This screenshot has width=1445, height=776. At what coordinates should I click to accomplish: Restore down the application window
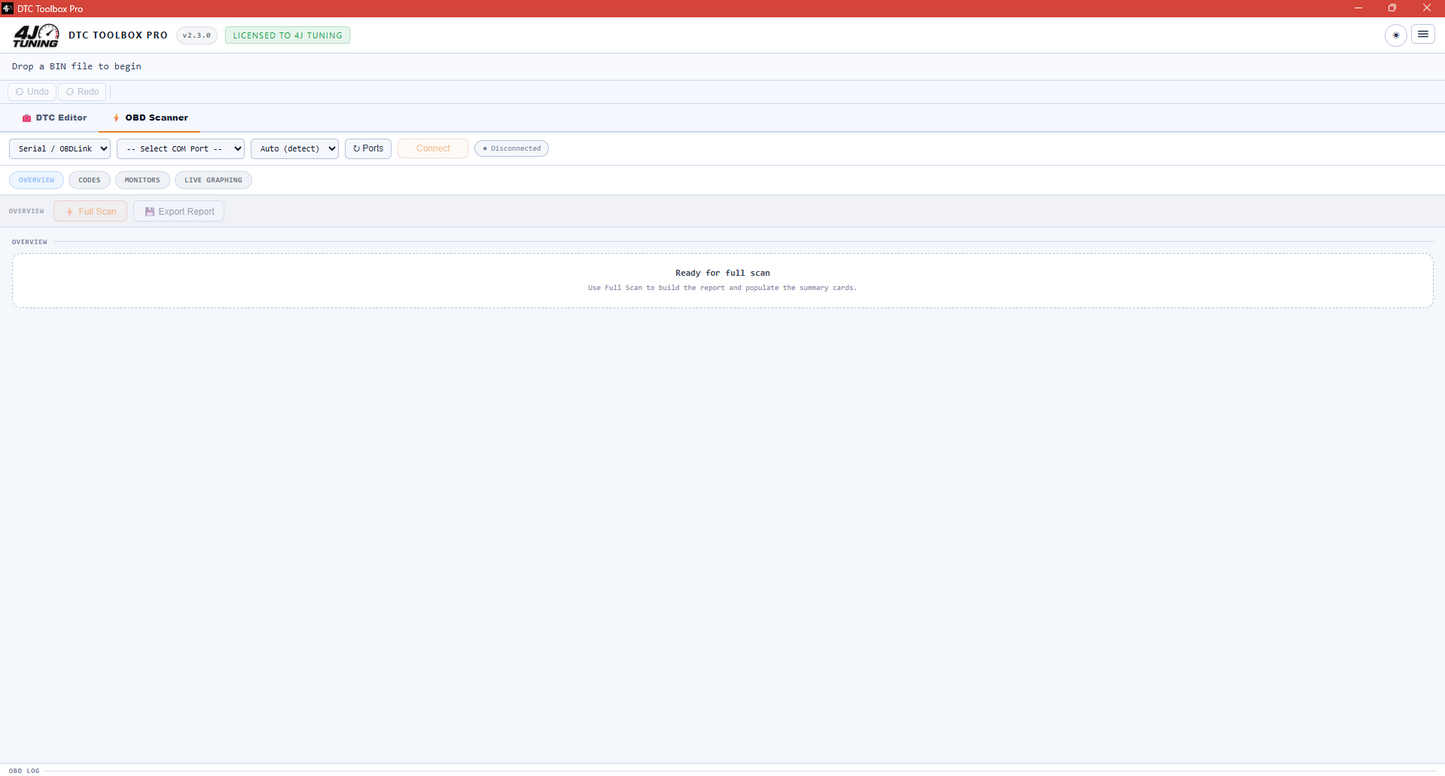[x=1392, y=8]
